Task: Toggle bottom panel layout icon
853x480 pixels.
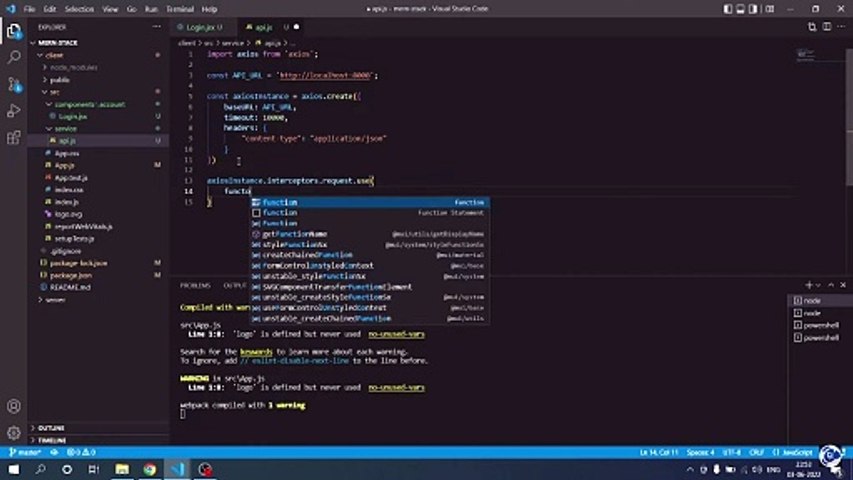Action: (x=740, y=9)
